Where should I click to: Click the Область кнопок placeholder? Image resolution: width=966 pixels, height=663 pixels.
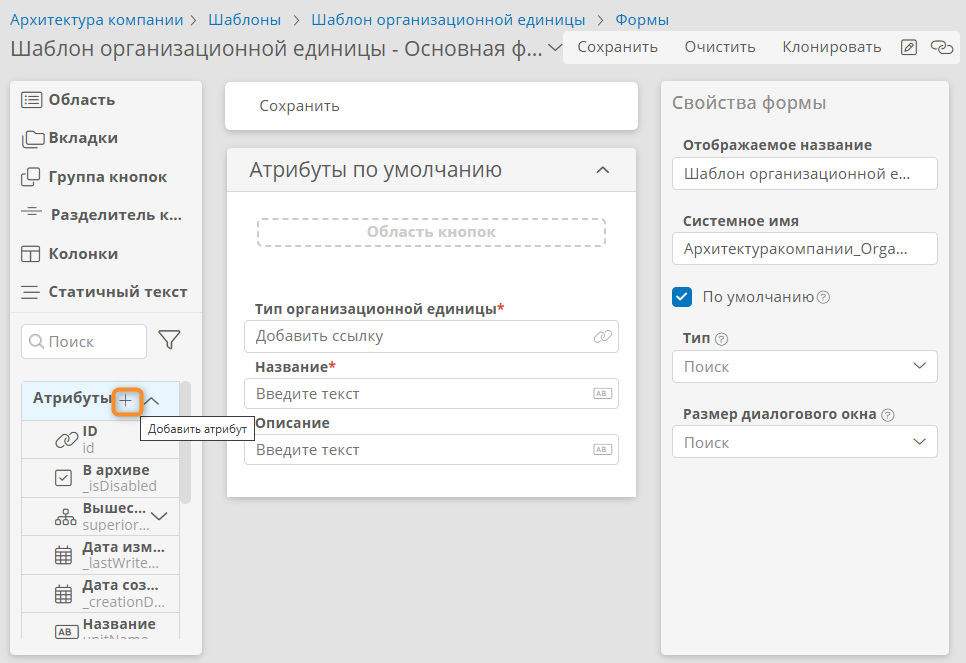click(x=431, y=232)
